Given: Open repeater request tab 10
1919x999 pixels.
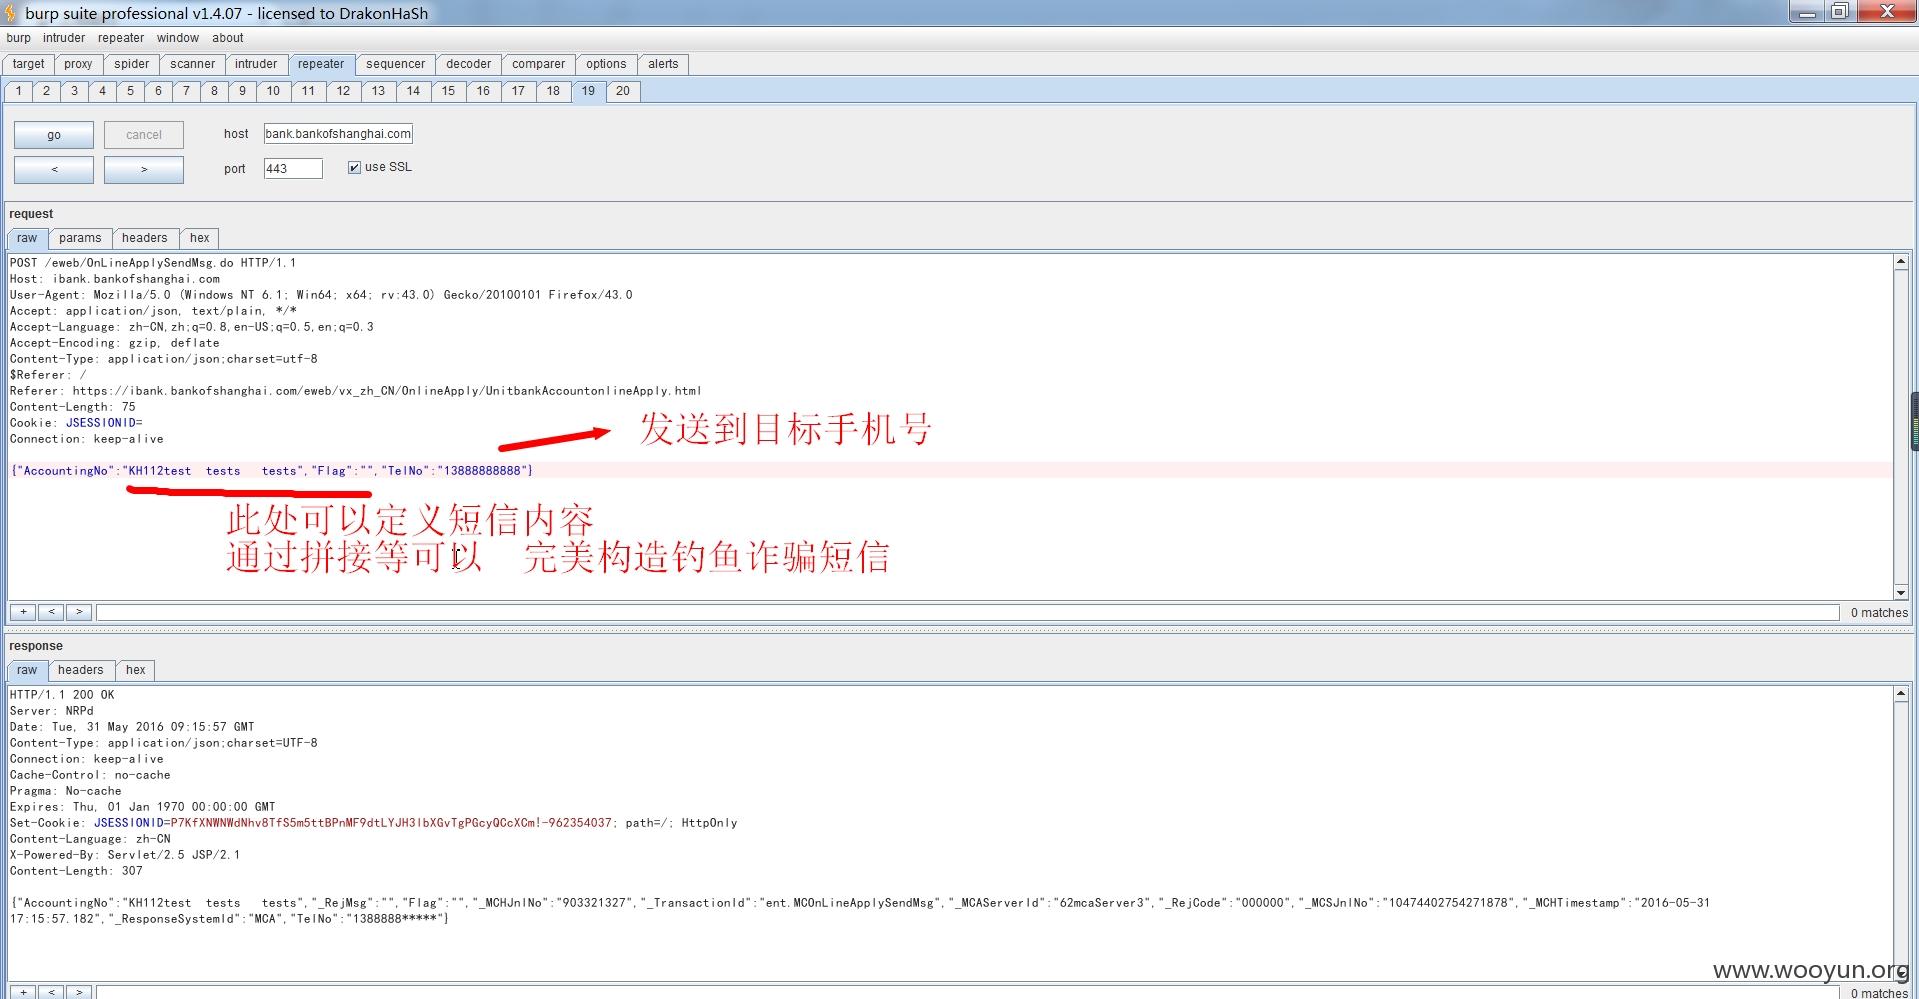Looking at the screenshot, I should pyautogui.click(x=273, y=91).
